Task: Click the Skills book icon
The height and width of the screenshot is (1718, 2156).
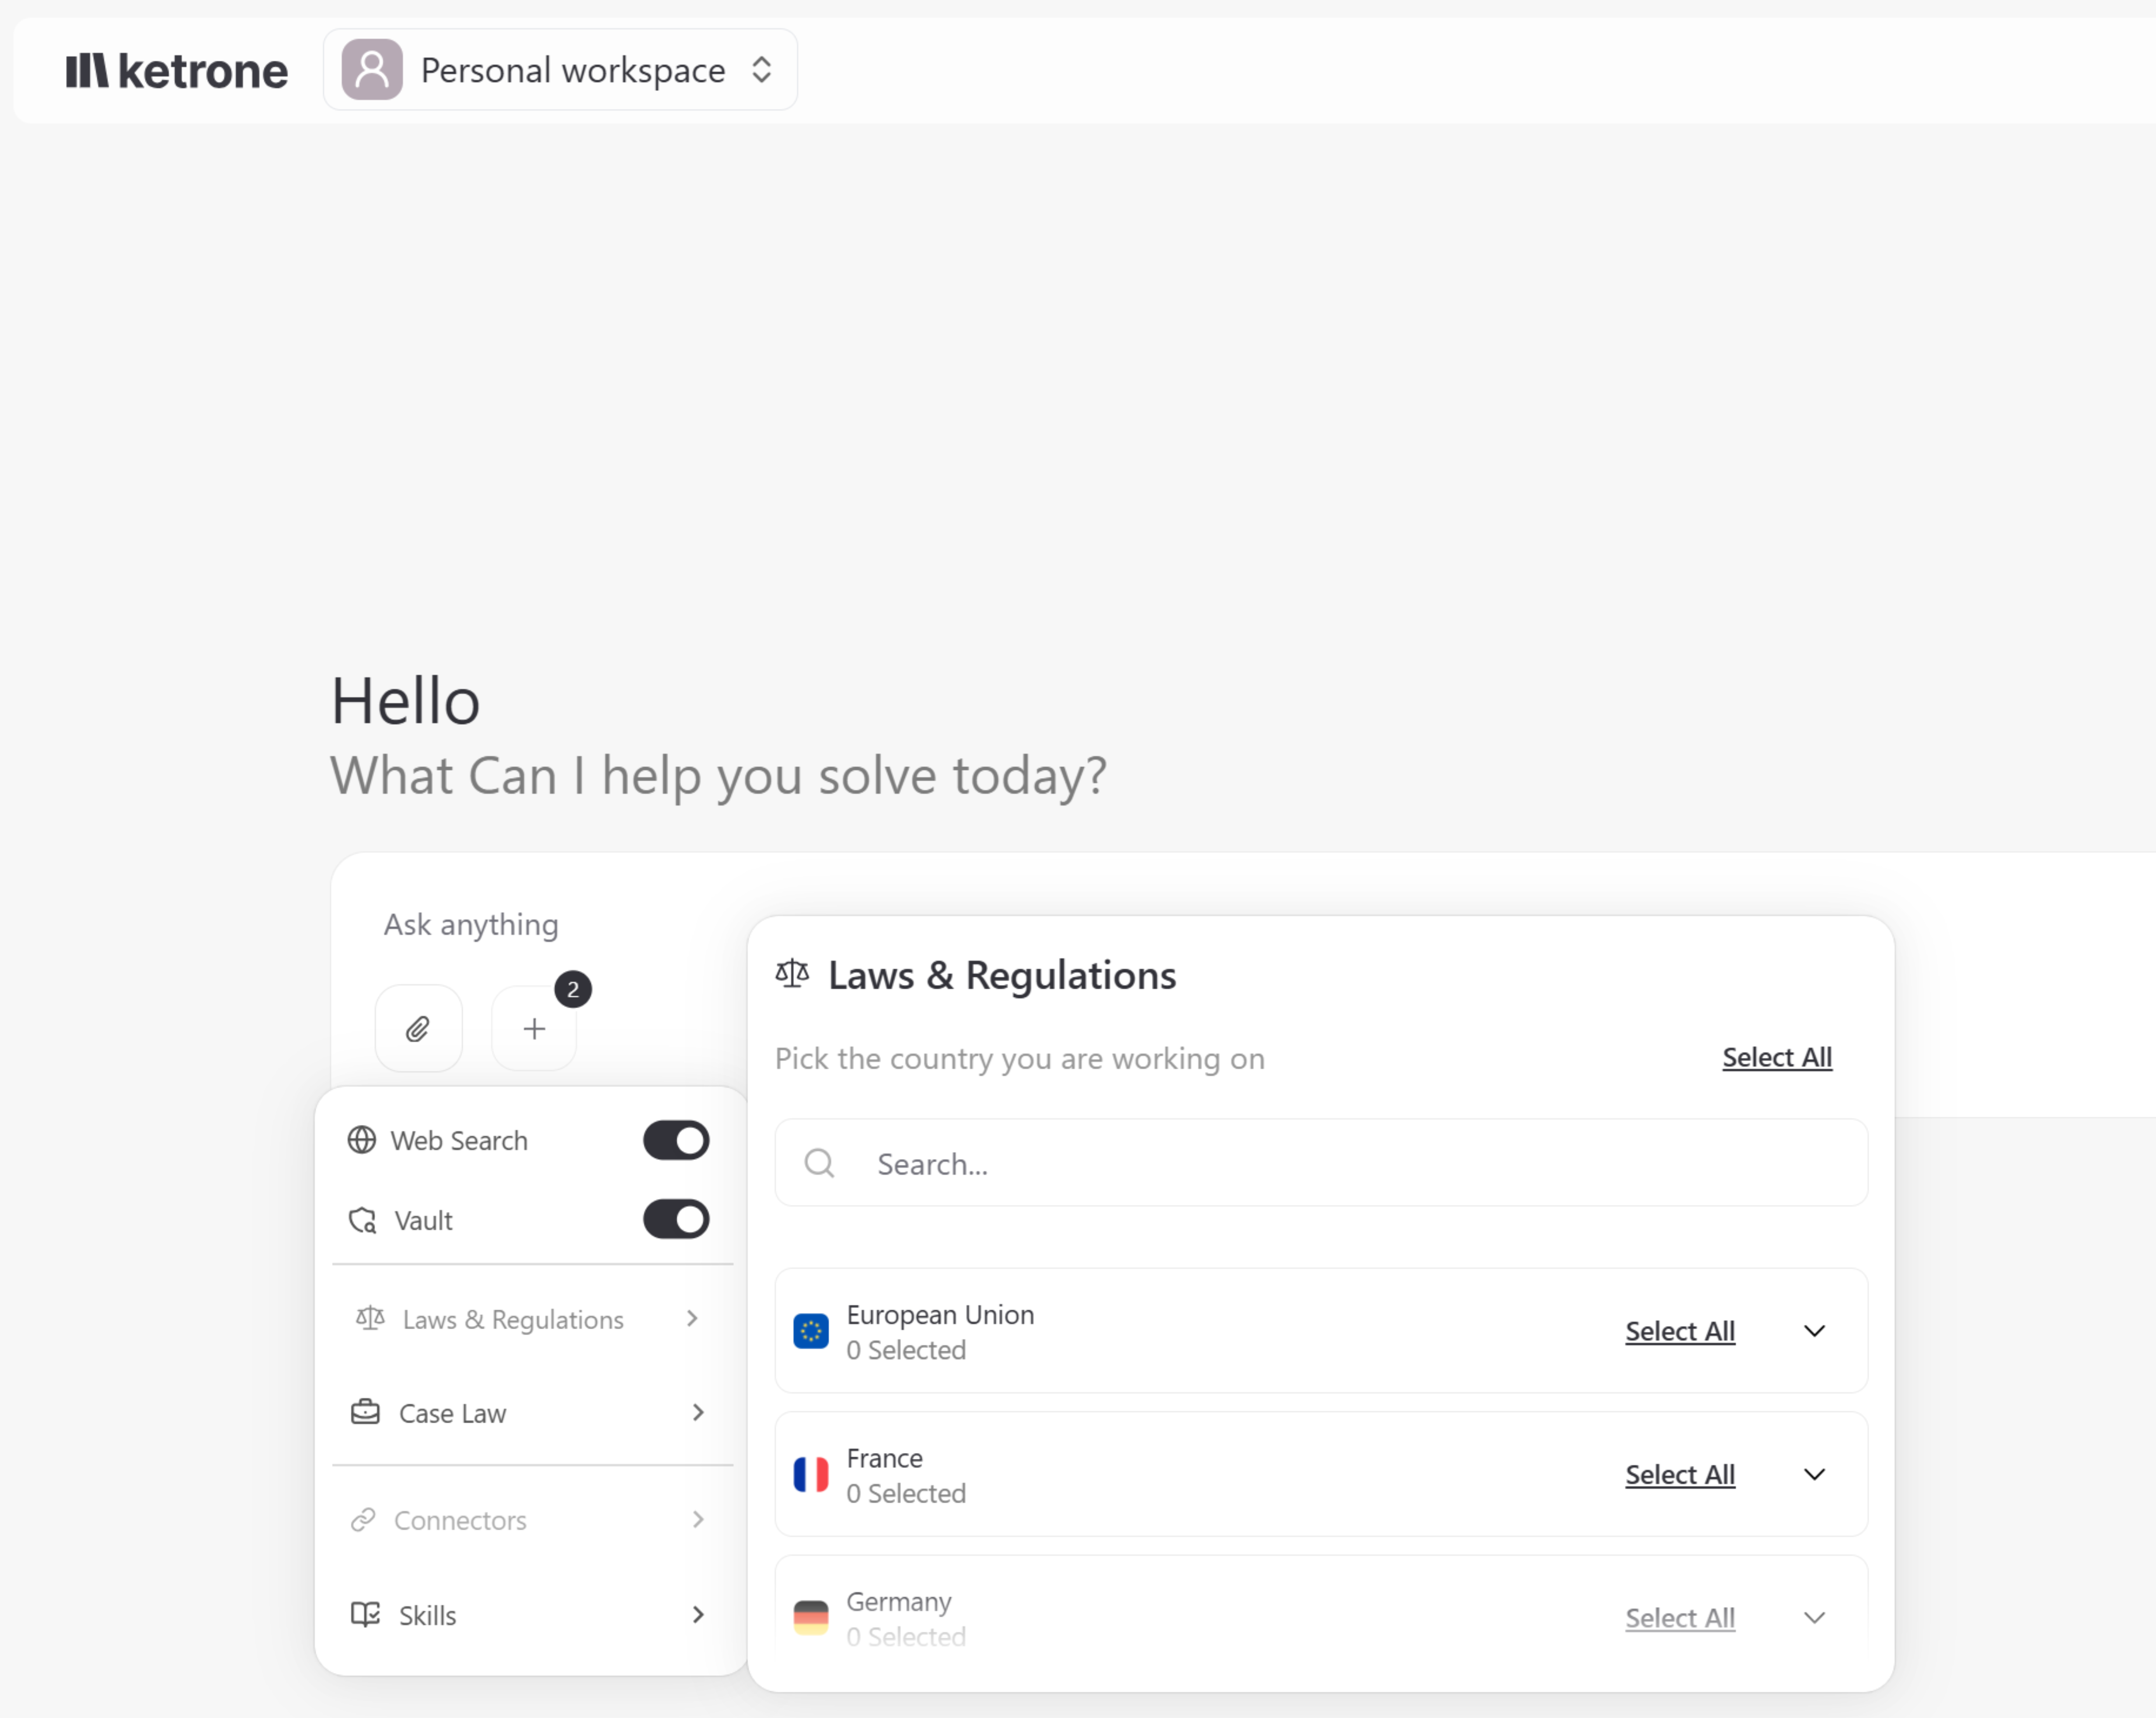Action: (x=365, y=1614)
